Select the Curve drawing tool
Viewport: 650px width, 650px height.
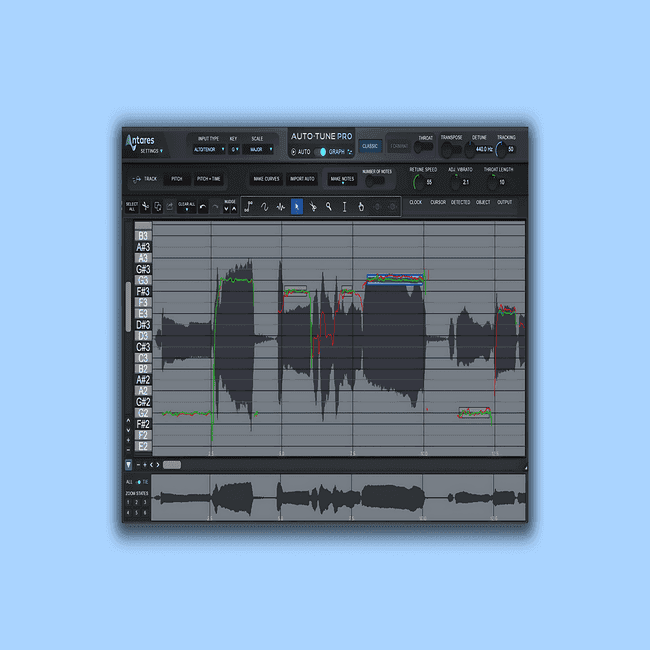point(264,206)
